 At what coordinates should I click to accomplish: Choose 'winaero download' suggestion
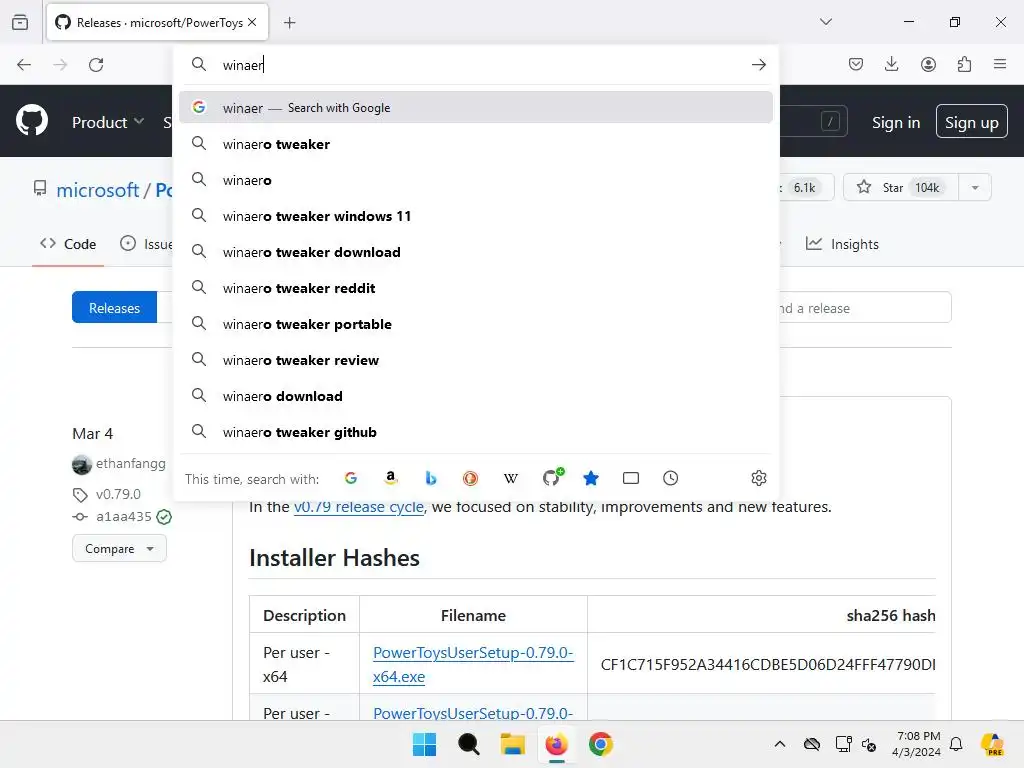click(x=475, y=396)
